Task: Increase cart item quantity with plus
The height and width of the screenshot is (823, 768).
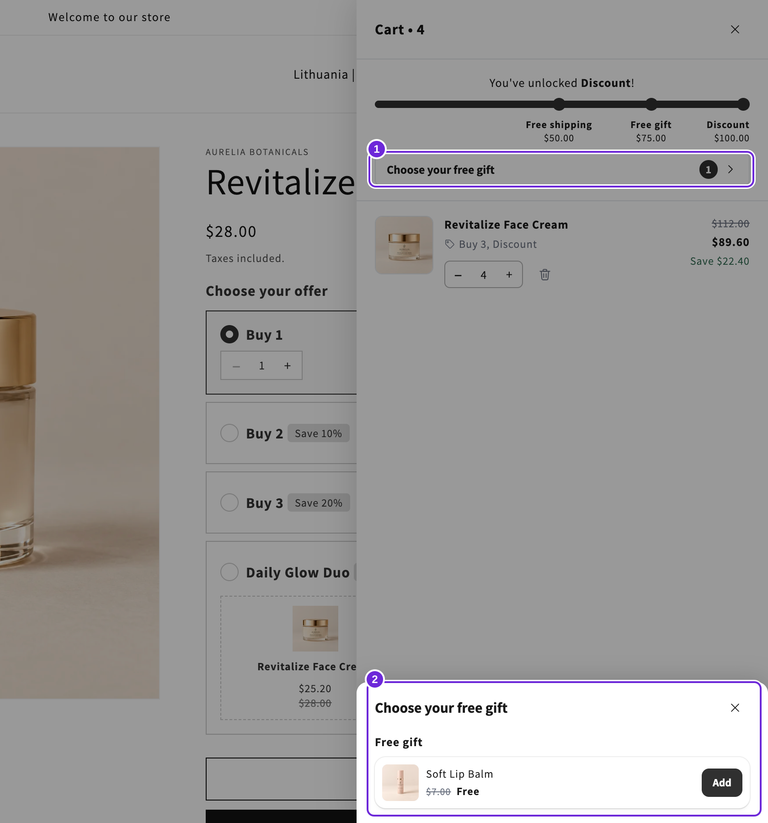Action: 509,275
